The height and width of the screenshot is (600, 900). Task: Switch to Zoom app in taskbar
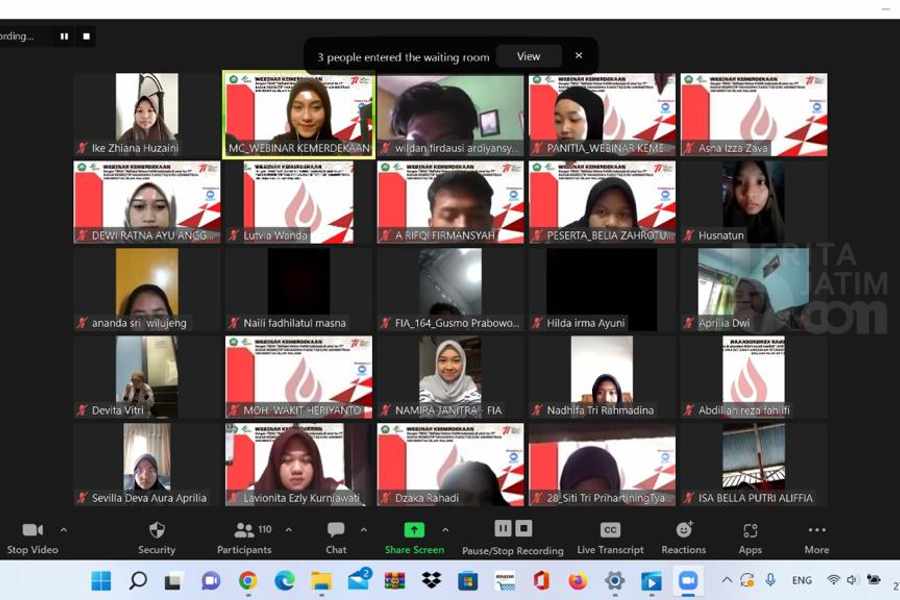[688, 581]
